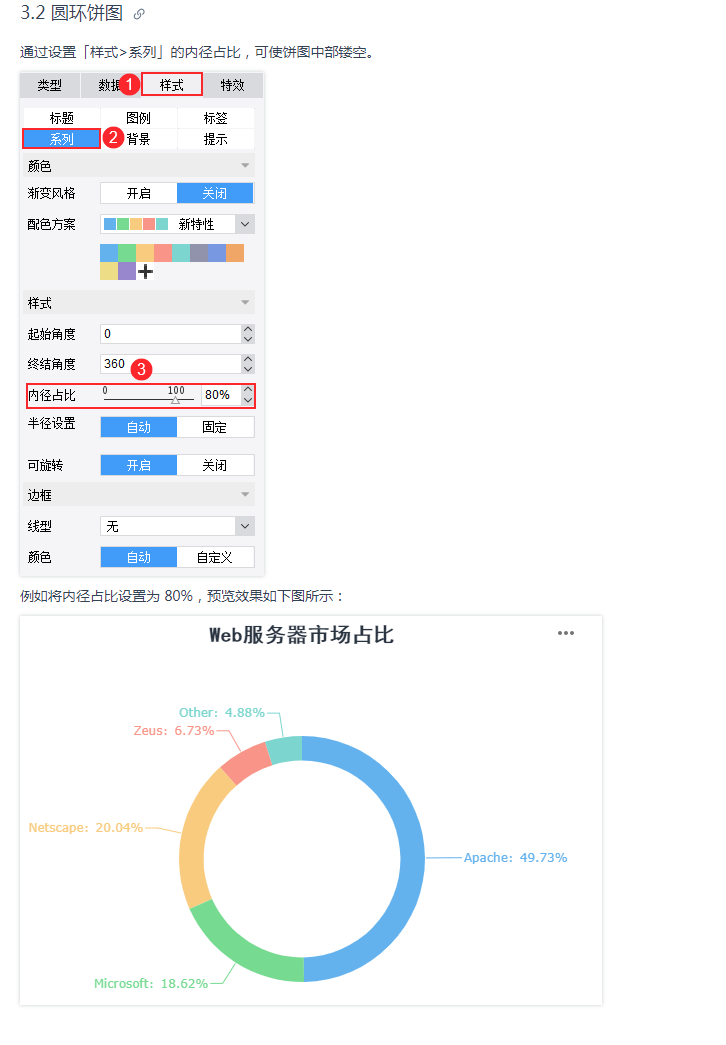
Task: Pick the teal palette swatch
Action: (x=181, y=253)
